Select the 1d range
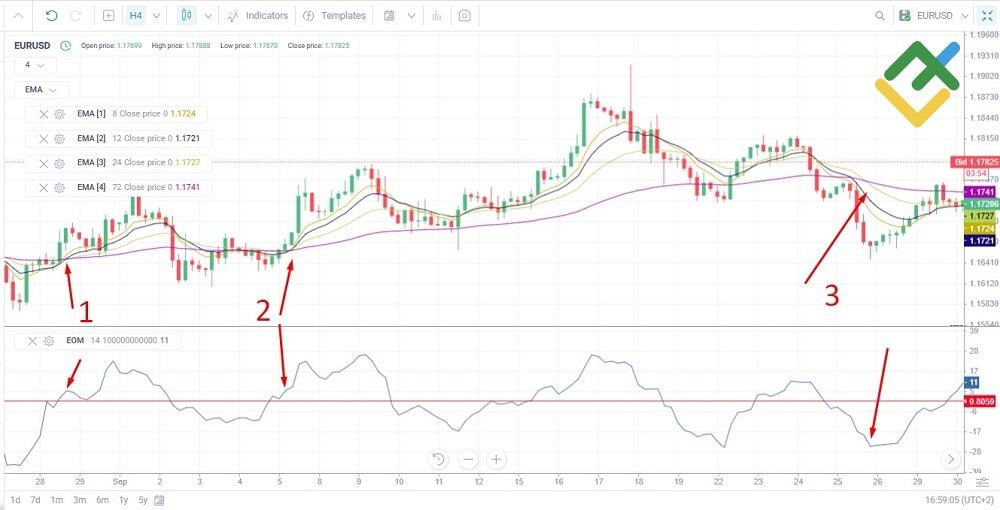 pos(15,500)
